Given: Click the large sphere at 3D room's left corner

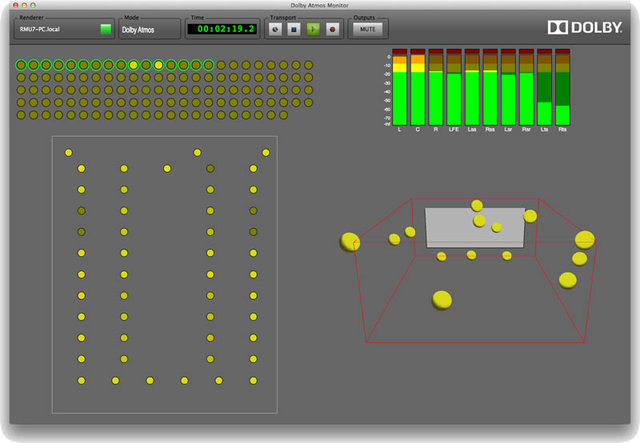Looking at the screenshot, I should pyautogui.click(x=350, y=242).
